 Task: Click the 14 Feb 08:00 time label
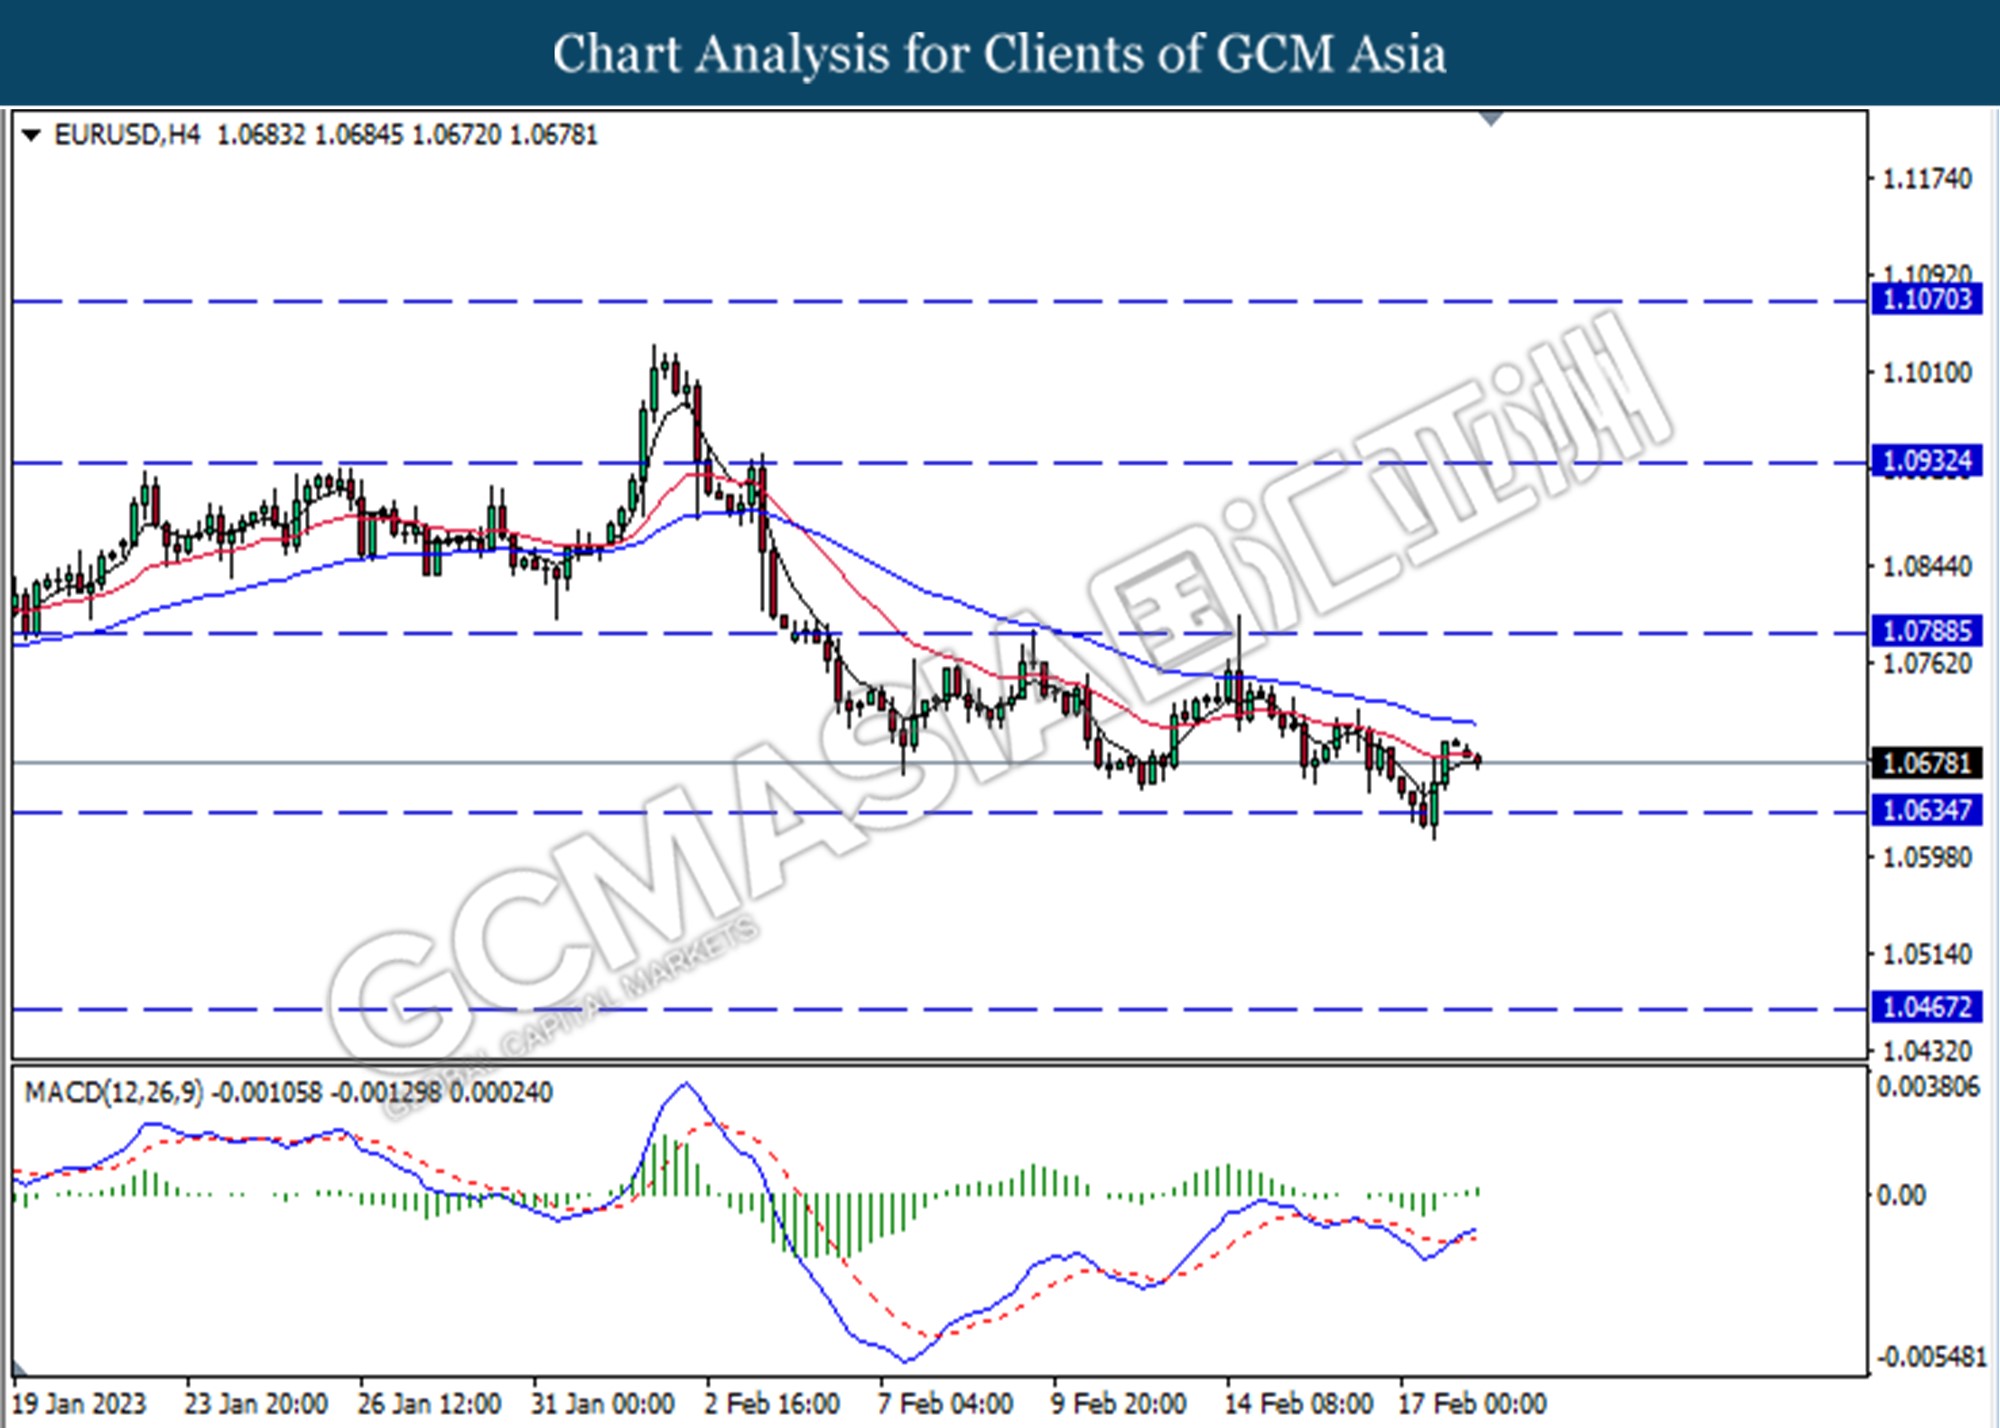point(1299,1404)
